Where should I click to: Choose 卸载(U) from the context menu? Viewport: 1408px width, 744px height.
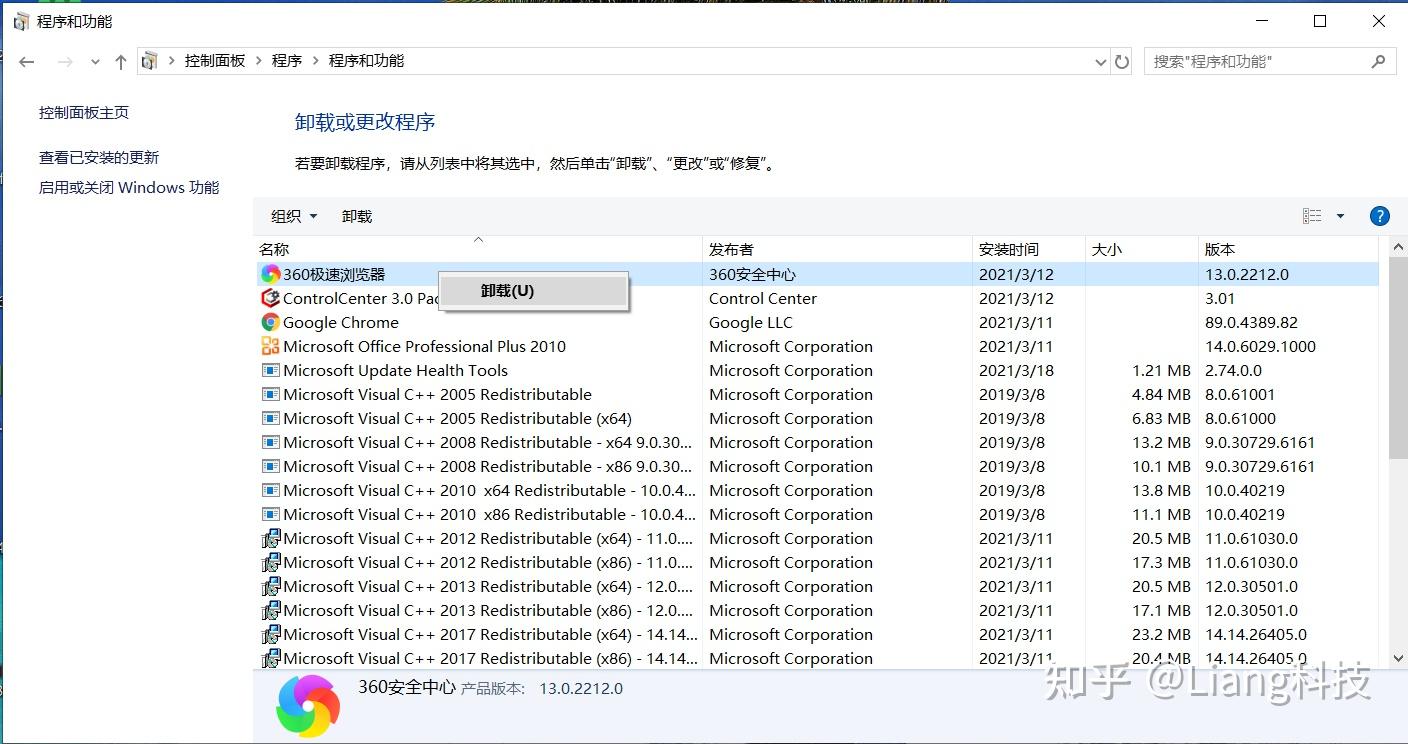point(533,291)
